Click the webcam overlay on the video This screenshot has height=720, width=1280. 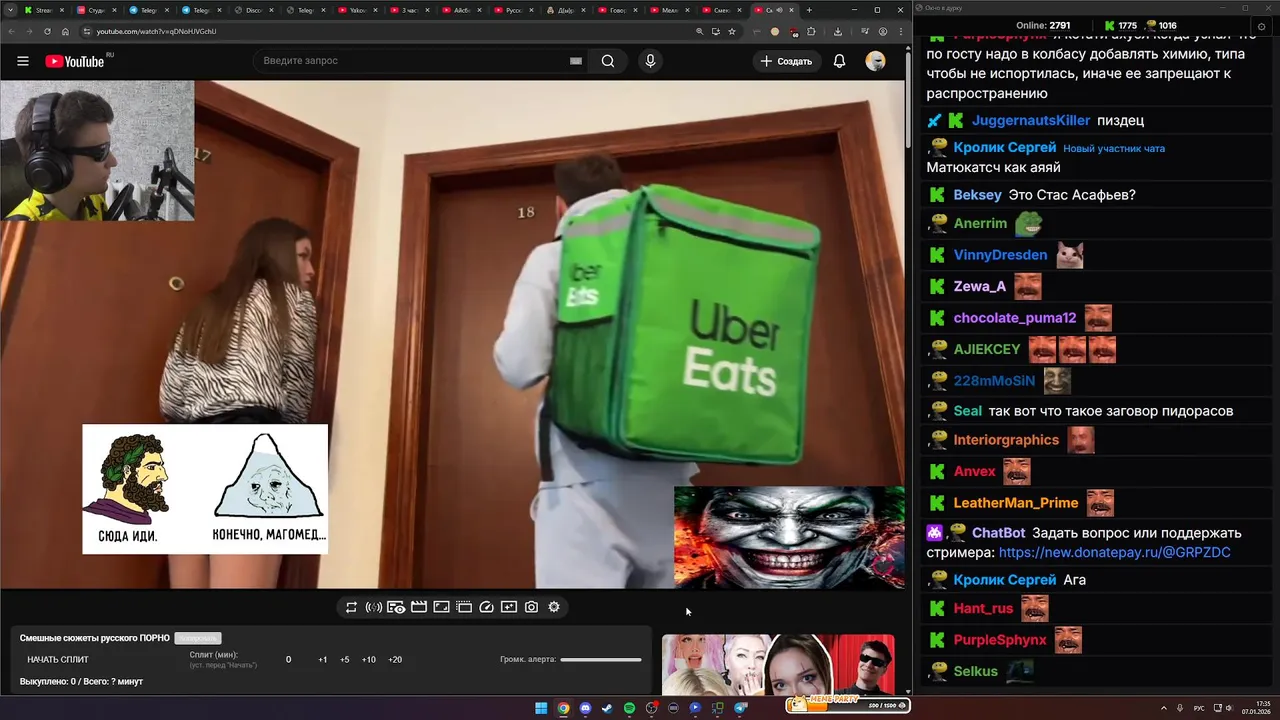(97, 150)
